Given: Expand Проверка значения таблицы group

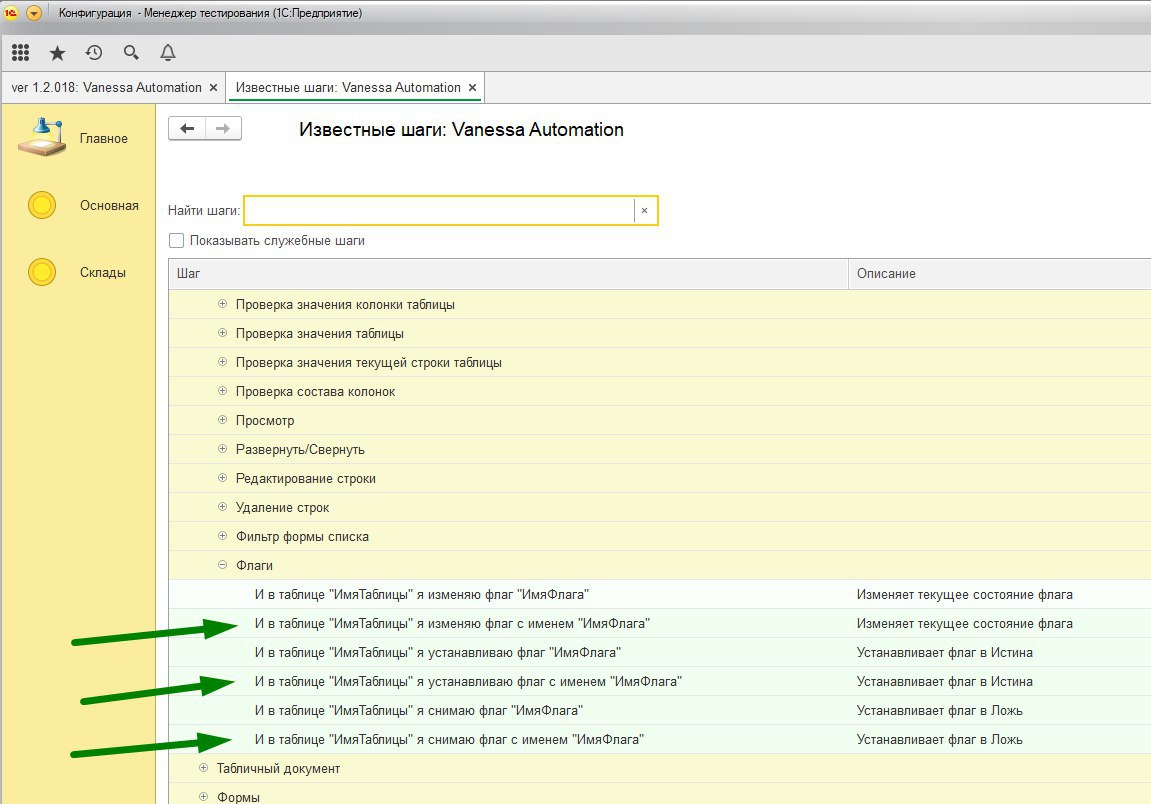Looking at the screenshot, I should (222, 333).
